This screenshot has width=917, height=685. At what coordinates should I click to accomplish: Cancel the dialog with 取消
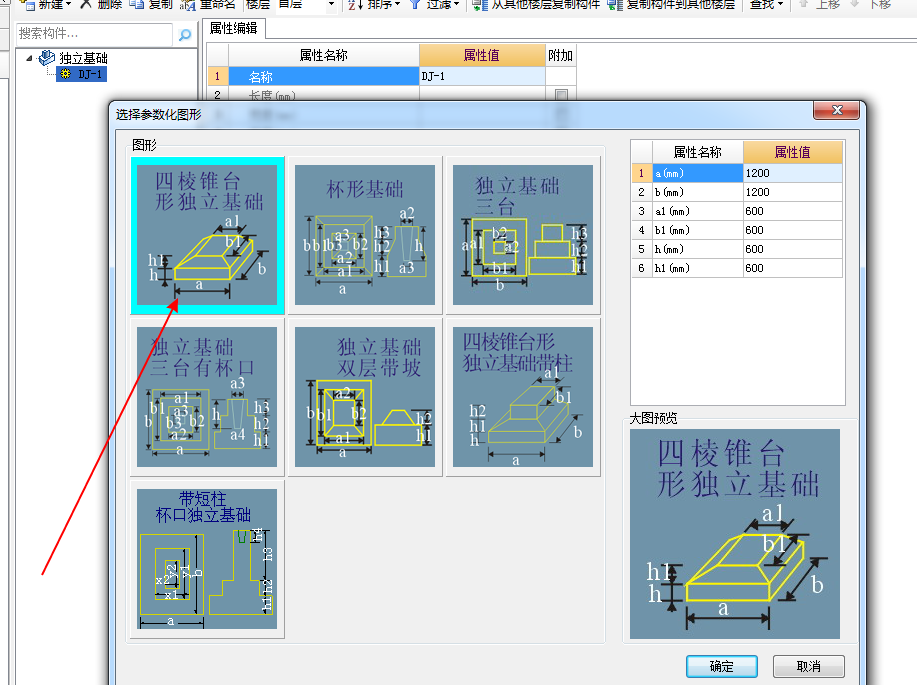809,666
